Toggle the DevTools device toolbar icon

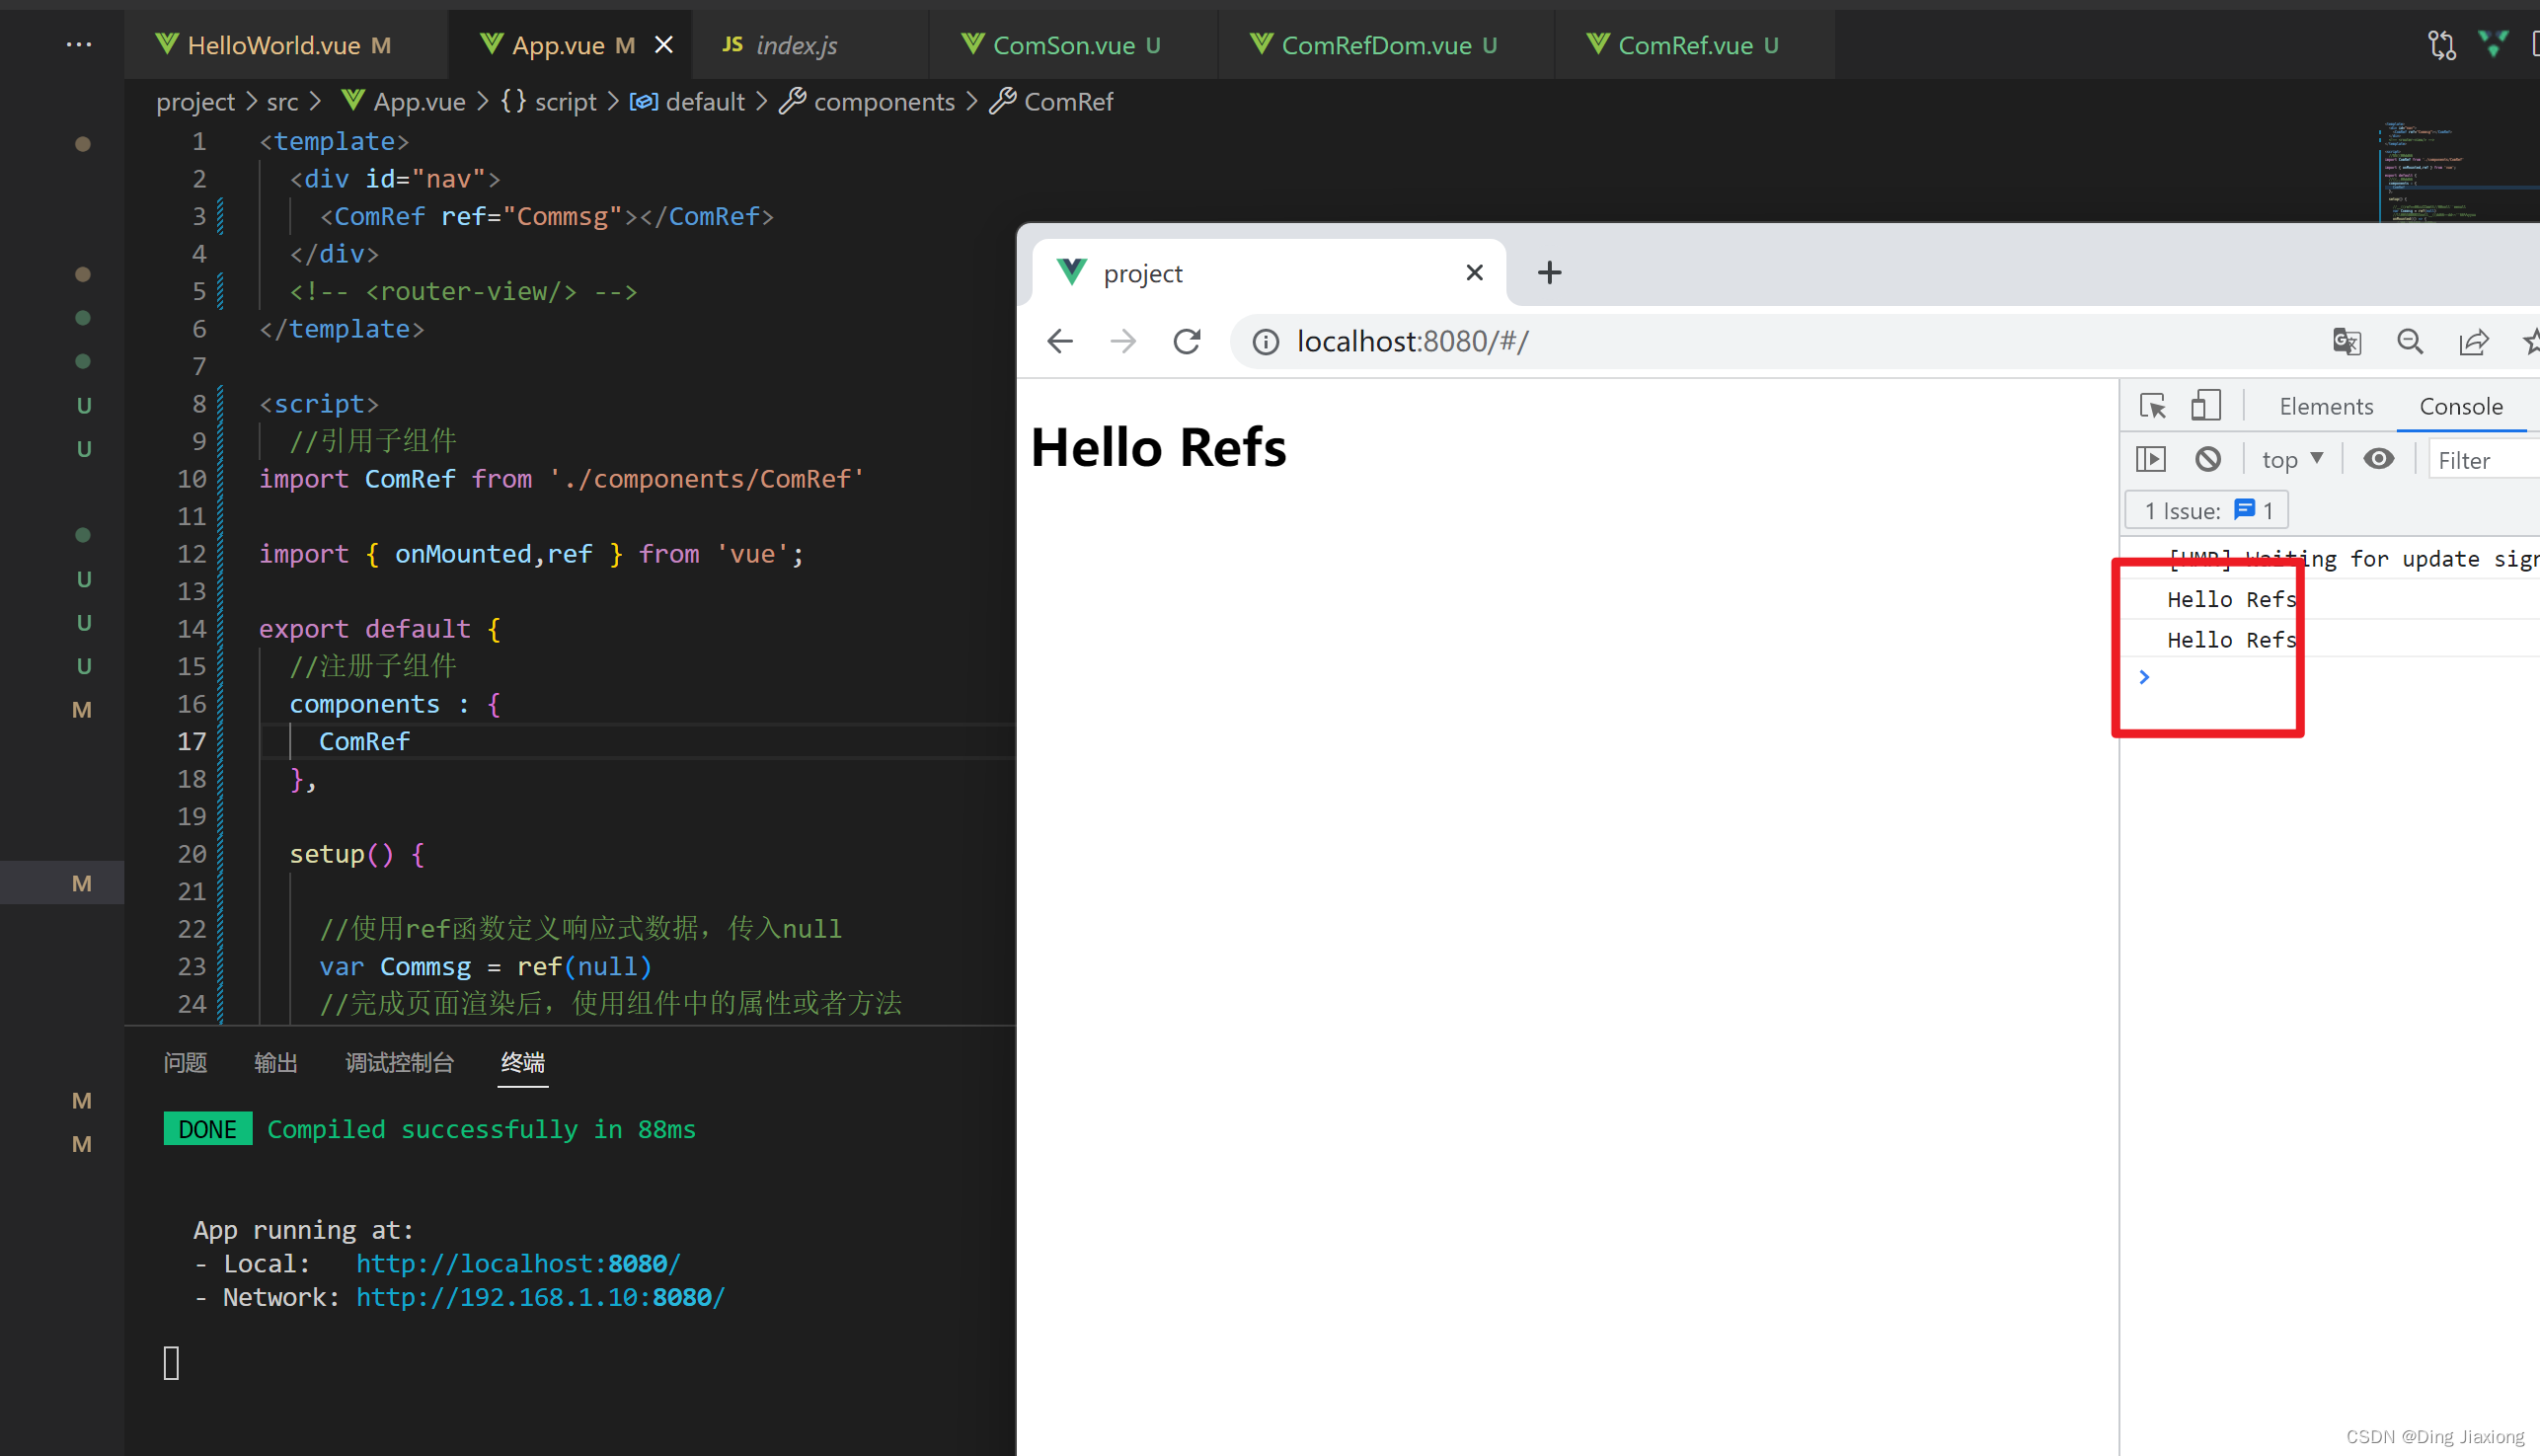2205,406
